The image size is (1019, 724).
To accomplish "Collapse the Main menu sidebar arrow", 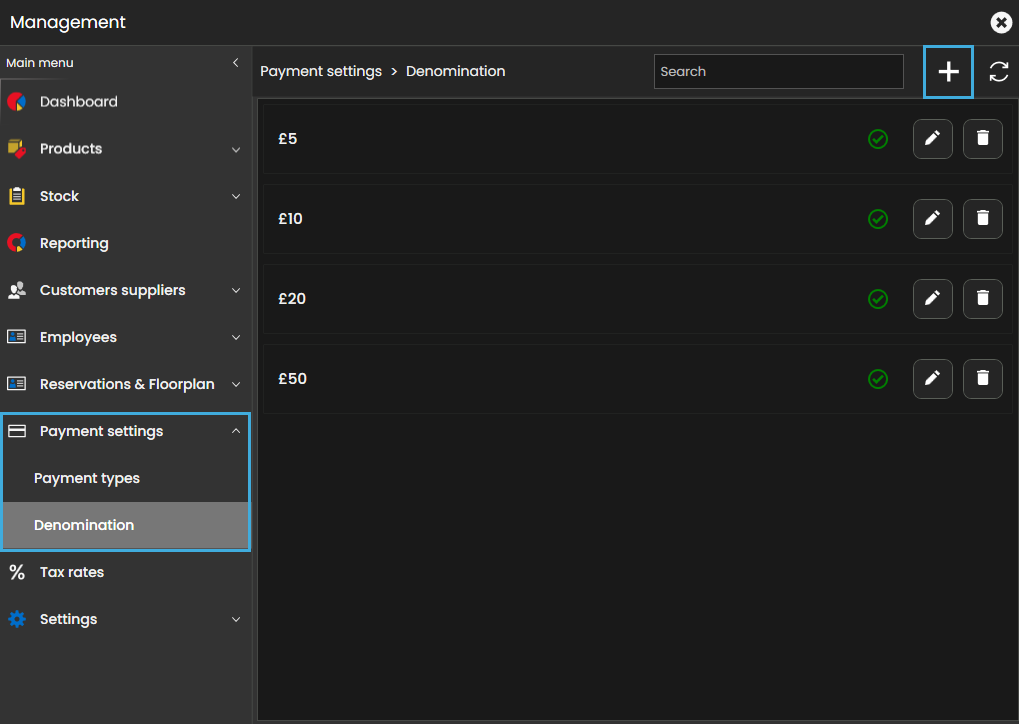I will pos(236,63).
